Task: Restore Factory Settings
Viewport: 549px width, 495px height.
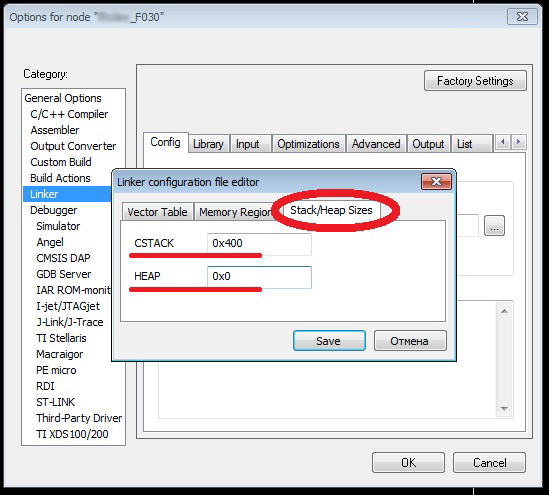Action: tap(475, 81)
